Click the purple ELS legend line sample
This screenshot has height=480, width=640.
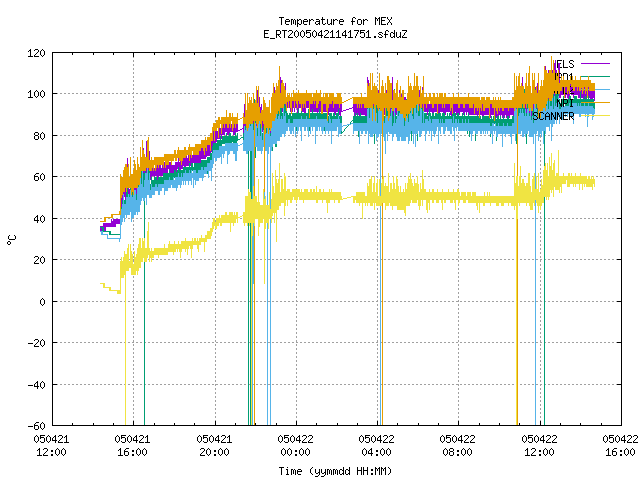pos(596,64)
